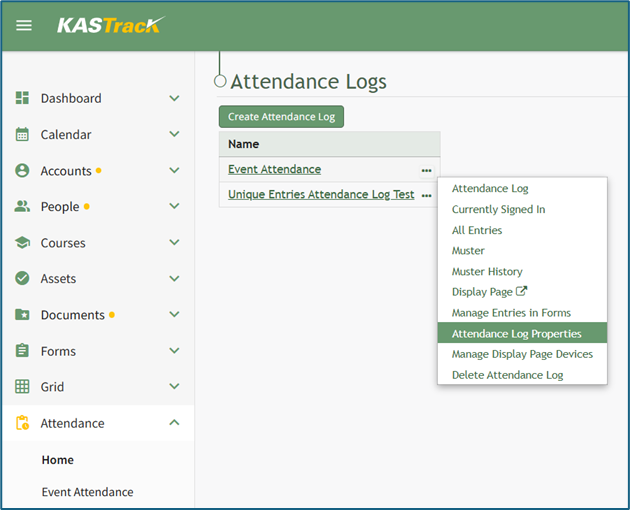Click the Calendar icon in sidebar

pyautogui.click(x=22, y=135)
